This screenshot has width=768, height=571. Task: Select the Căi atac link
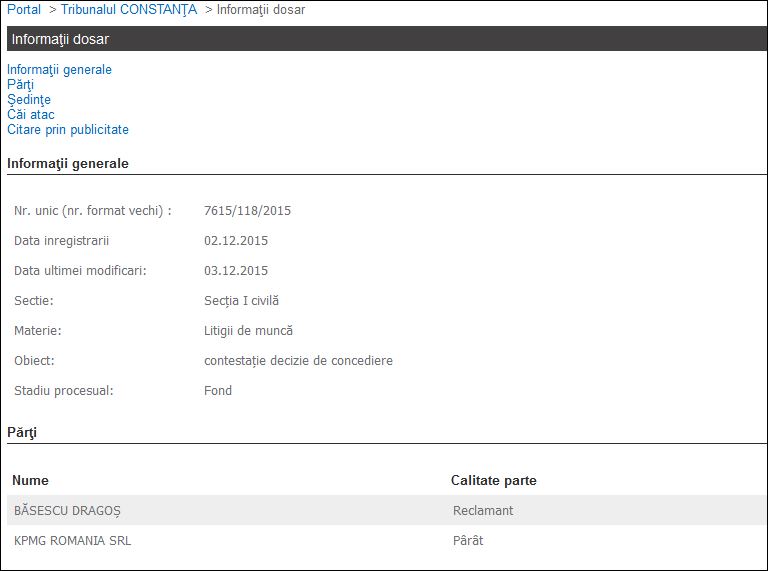(30, 115)
